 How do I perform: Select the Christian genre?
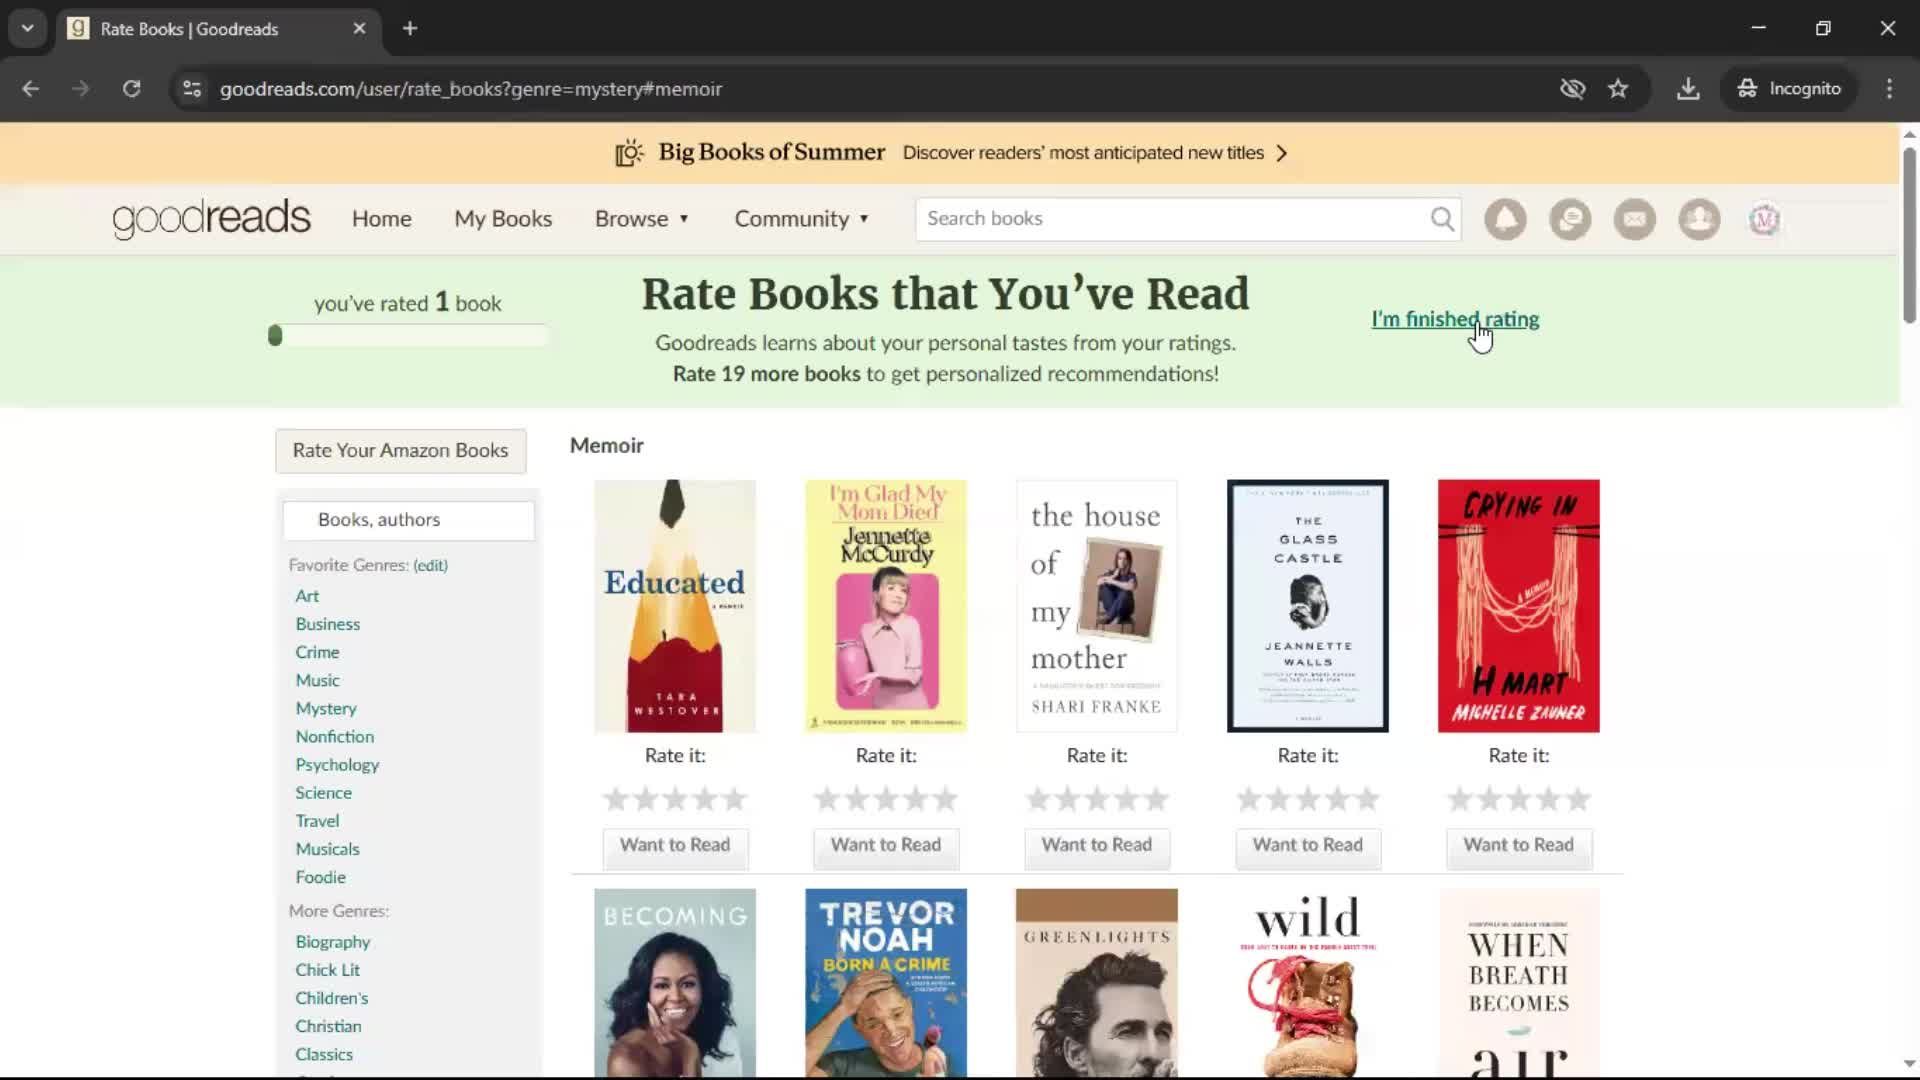click(x=328, y=1026)
